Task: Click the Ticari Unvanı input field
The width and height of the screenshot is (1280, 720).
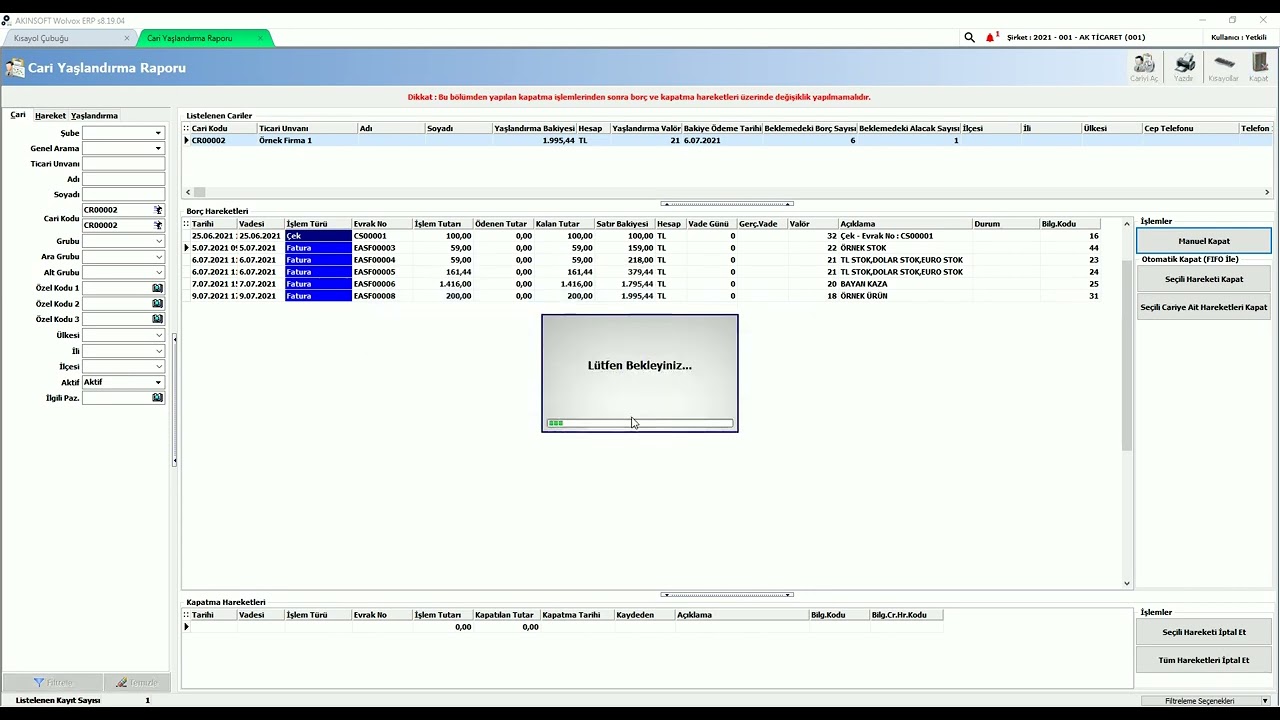Action: 123,164
